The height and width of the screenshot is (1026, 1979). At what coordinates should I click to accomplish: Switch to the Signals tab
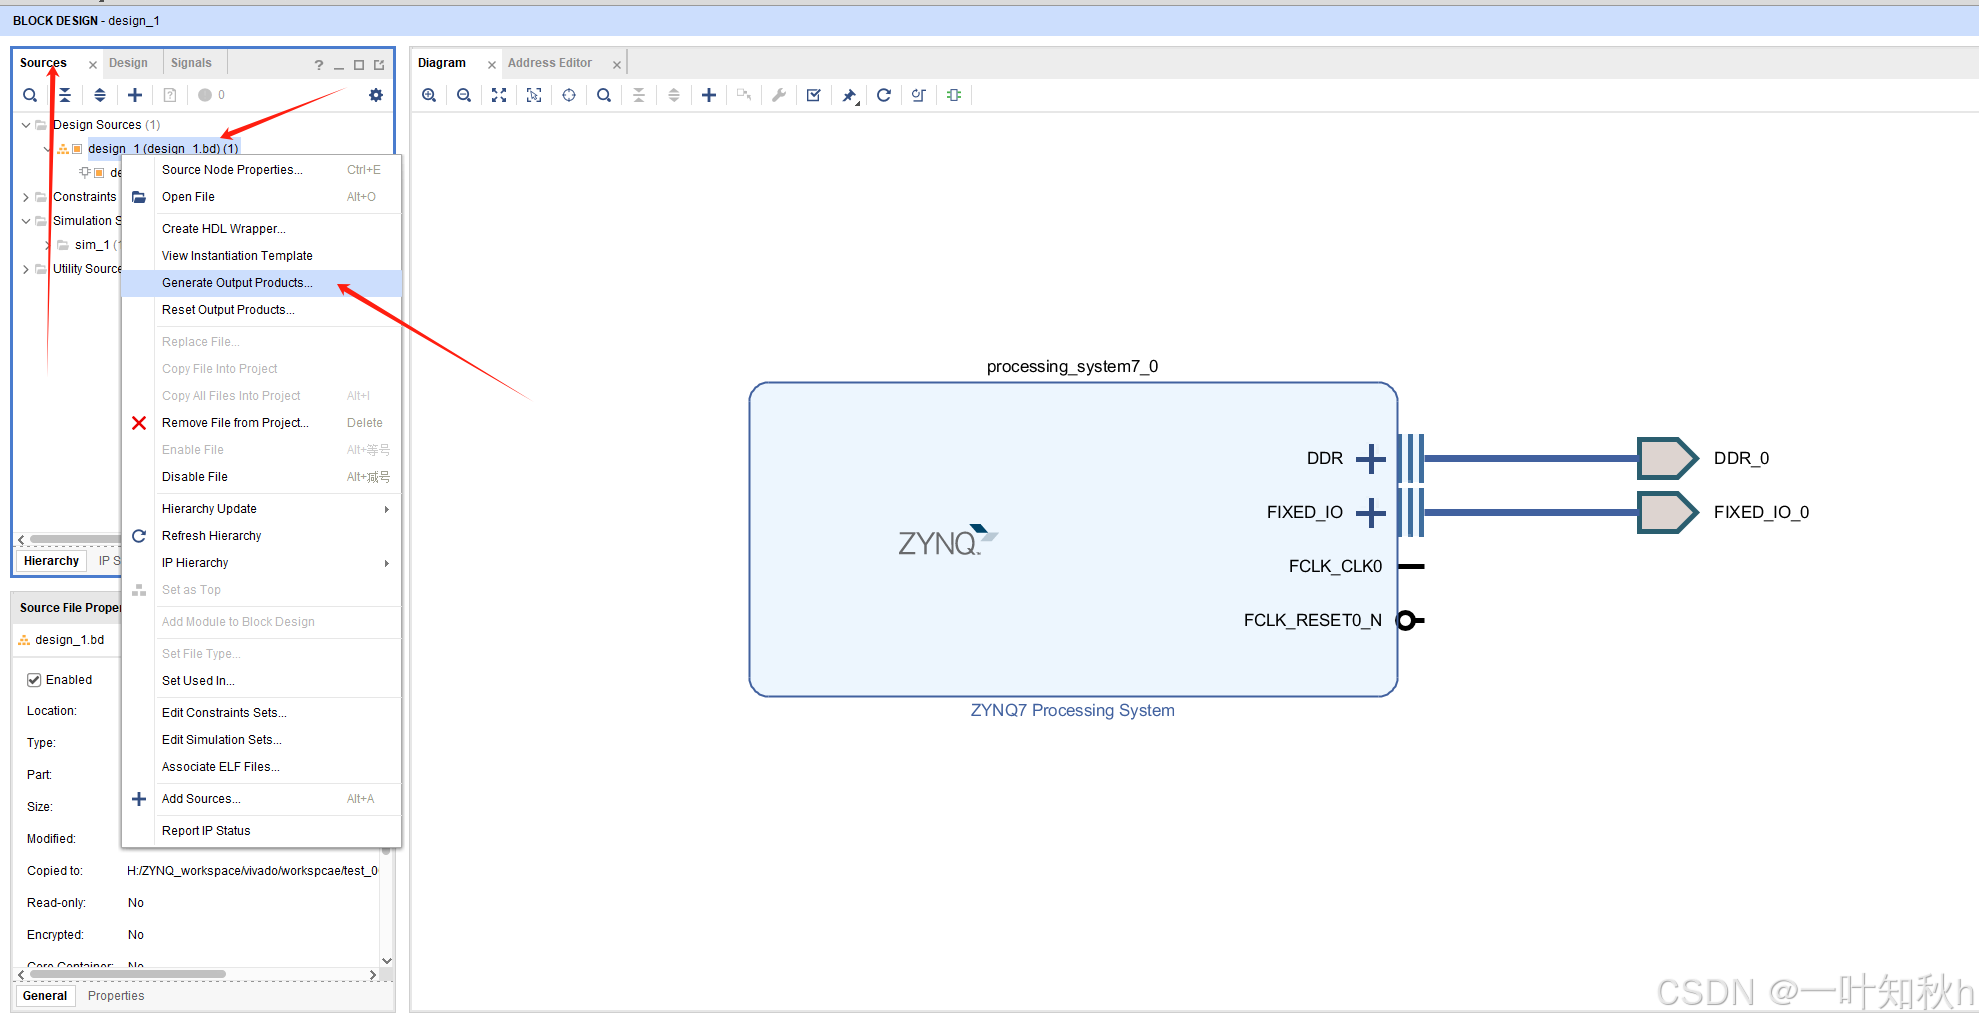pos(191,63)
